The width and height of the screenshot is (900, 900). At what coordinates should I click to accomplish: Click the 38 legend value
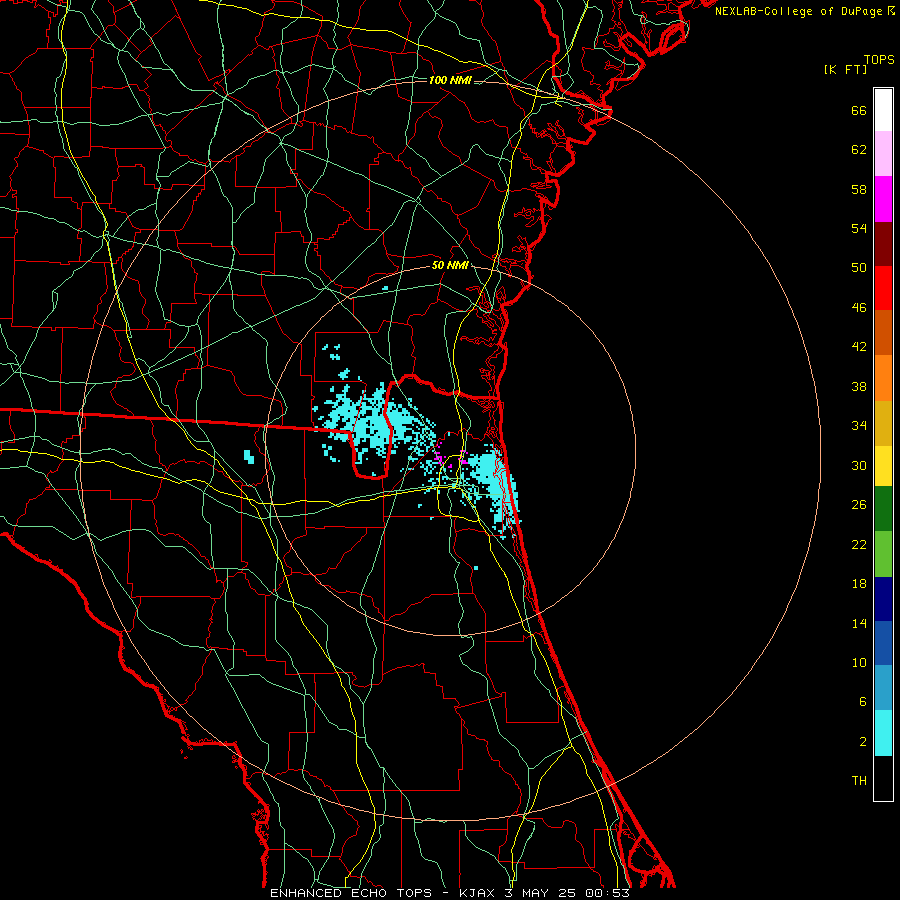(859, 386)
